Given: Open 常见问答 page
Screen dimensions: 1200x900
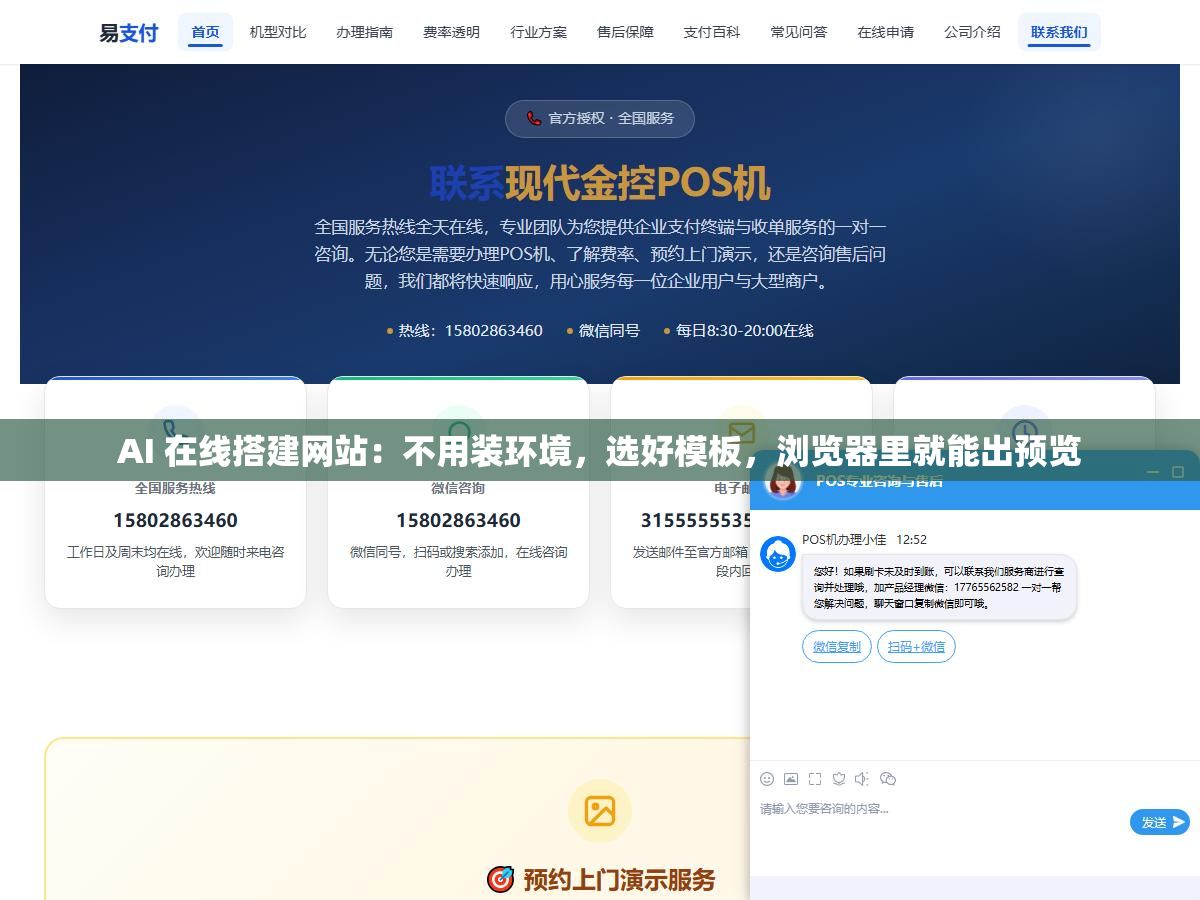Looking at the screenshot, I should [799, 32].
